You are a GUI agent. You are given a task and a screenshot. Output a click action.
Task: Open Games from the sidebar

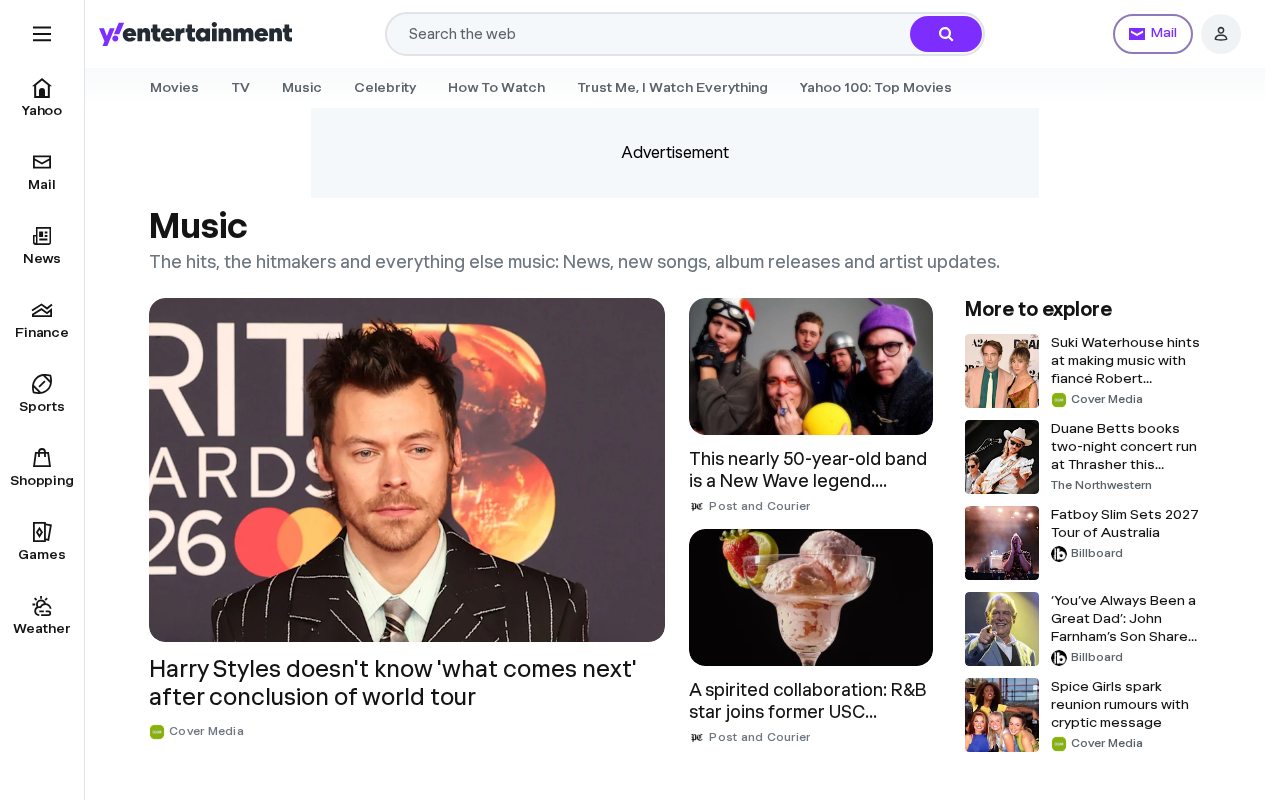42,542
